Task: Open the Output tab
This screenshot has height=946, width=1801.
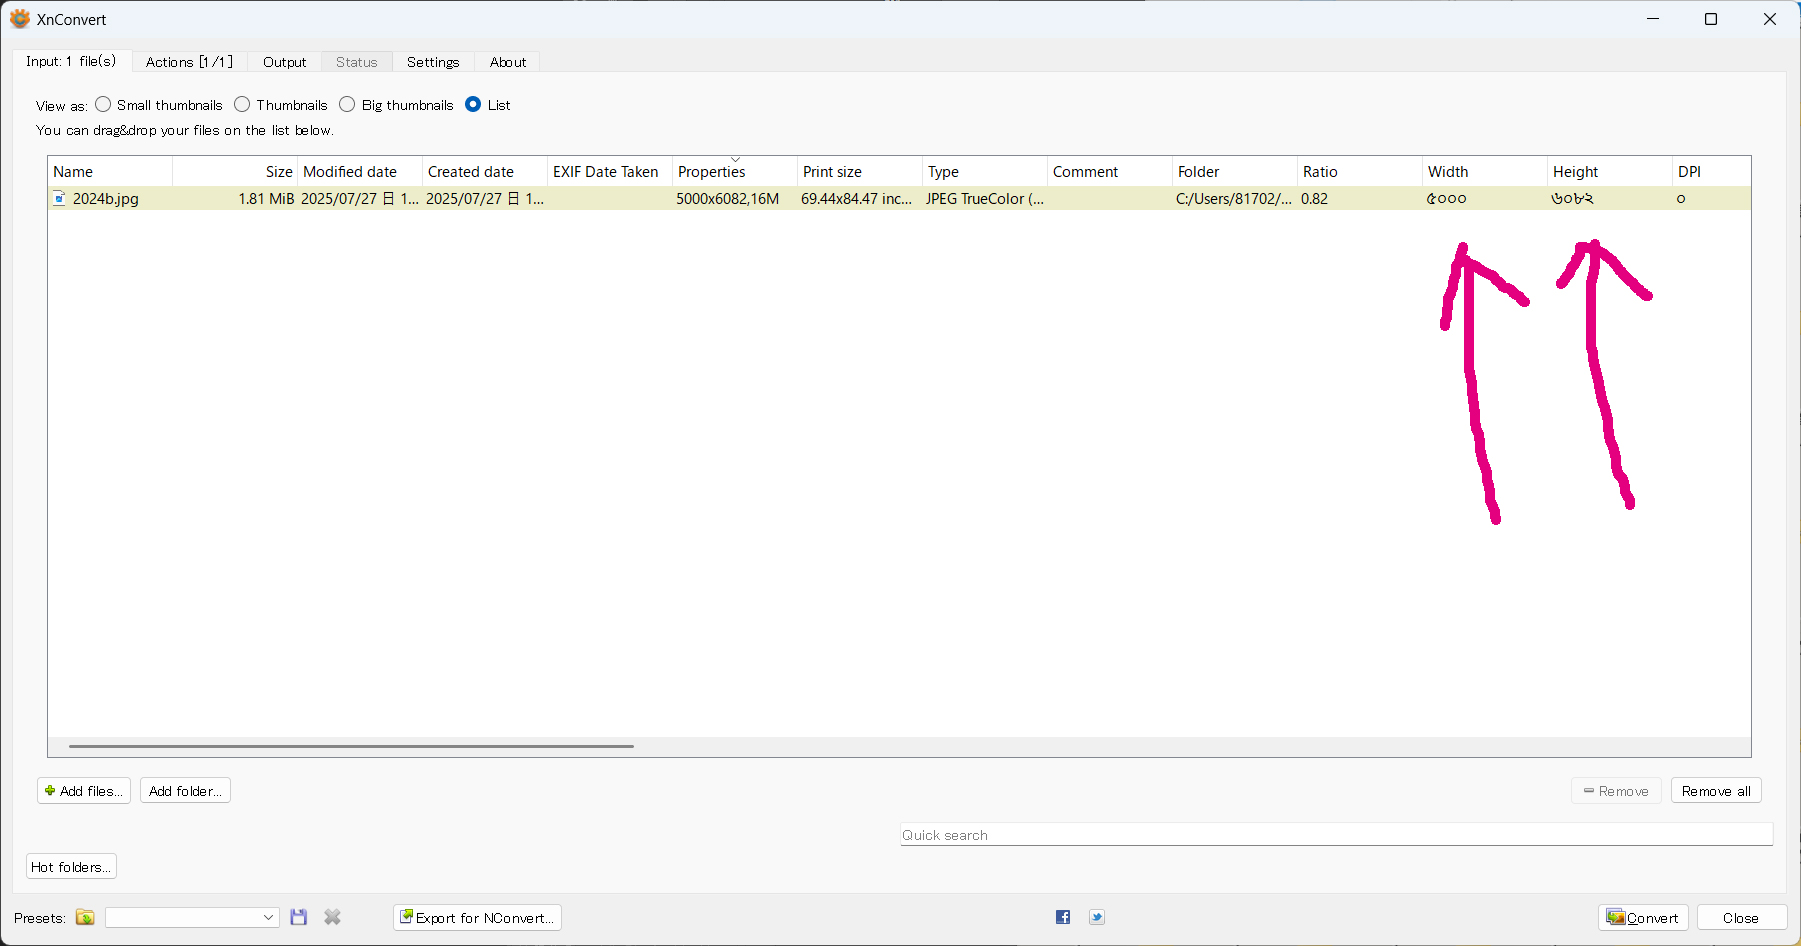Action: tap(284, 62)
